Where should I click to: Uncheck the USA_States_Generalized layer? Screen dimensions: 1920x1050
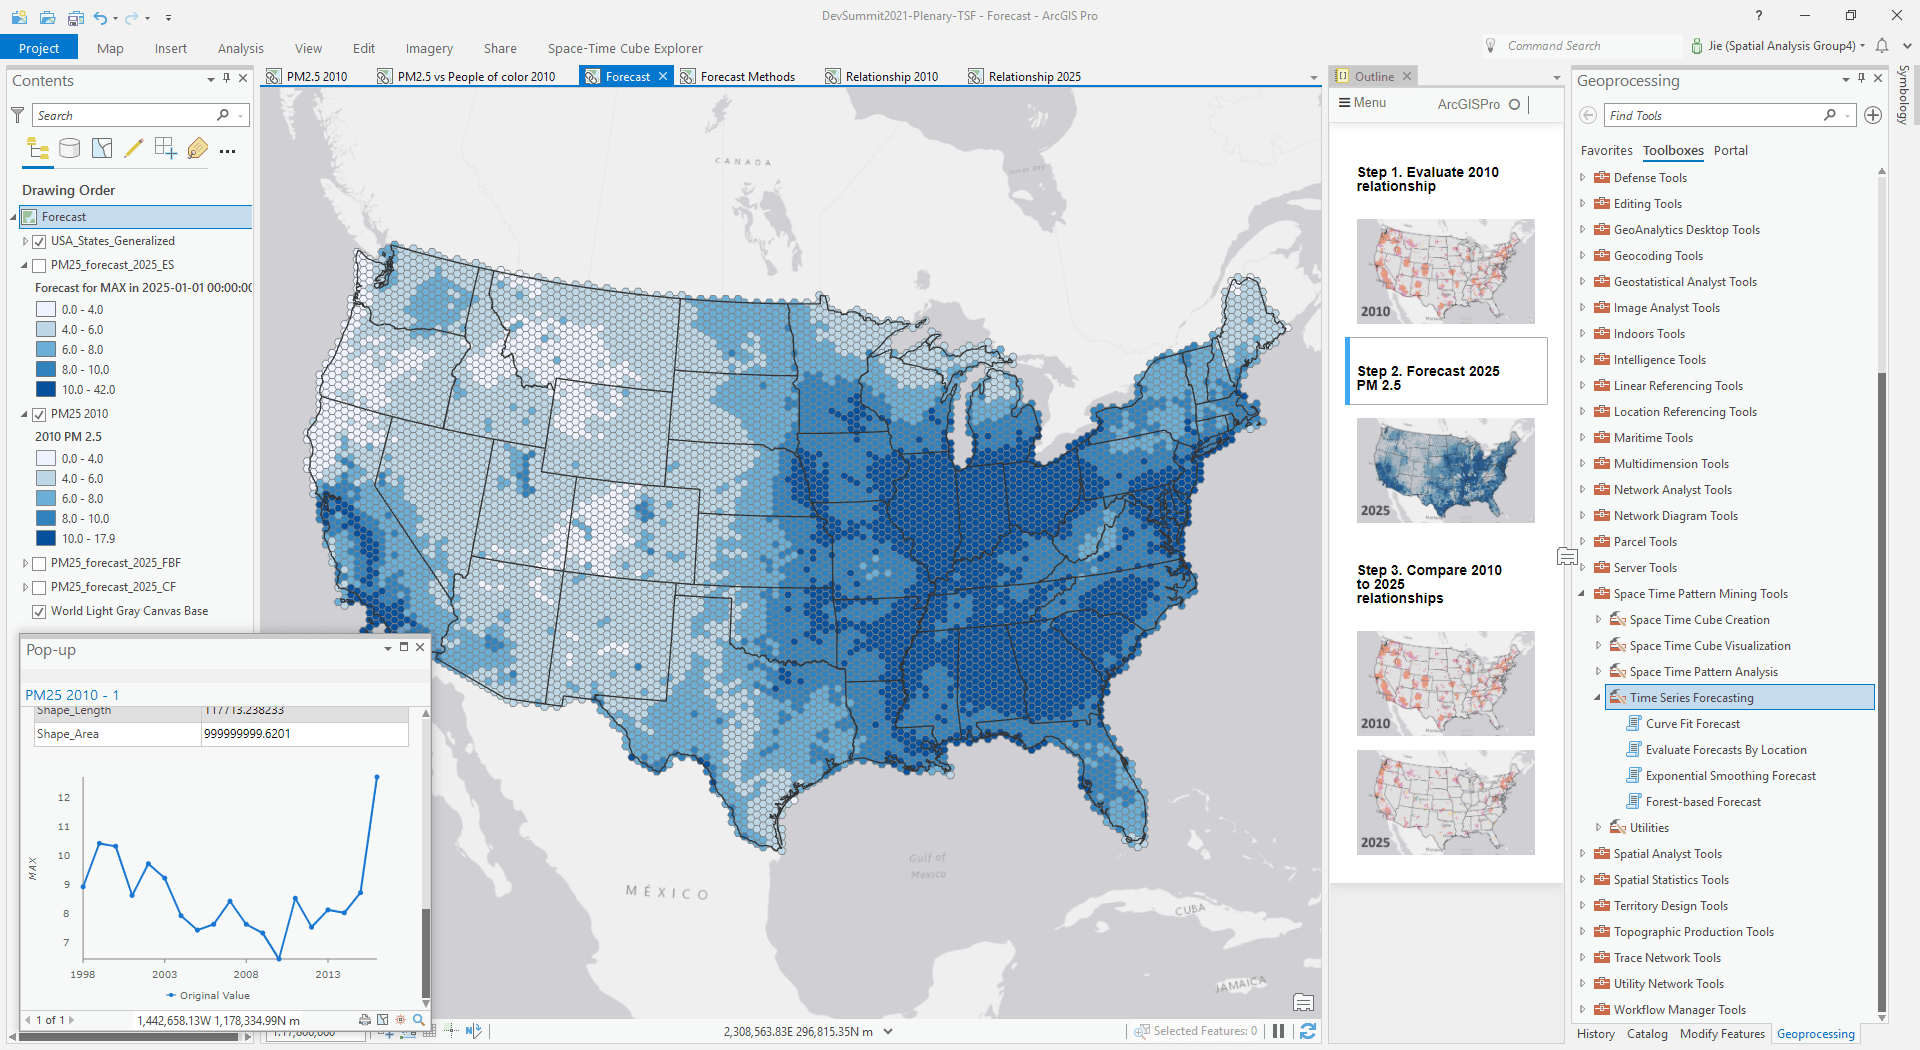click(39, 241)
